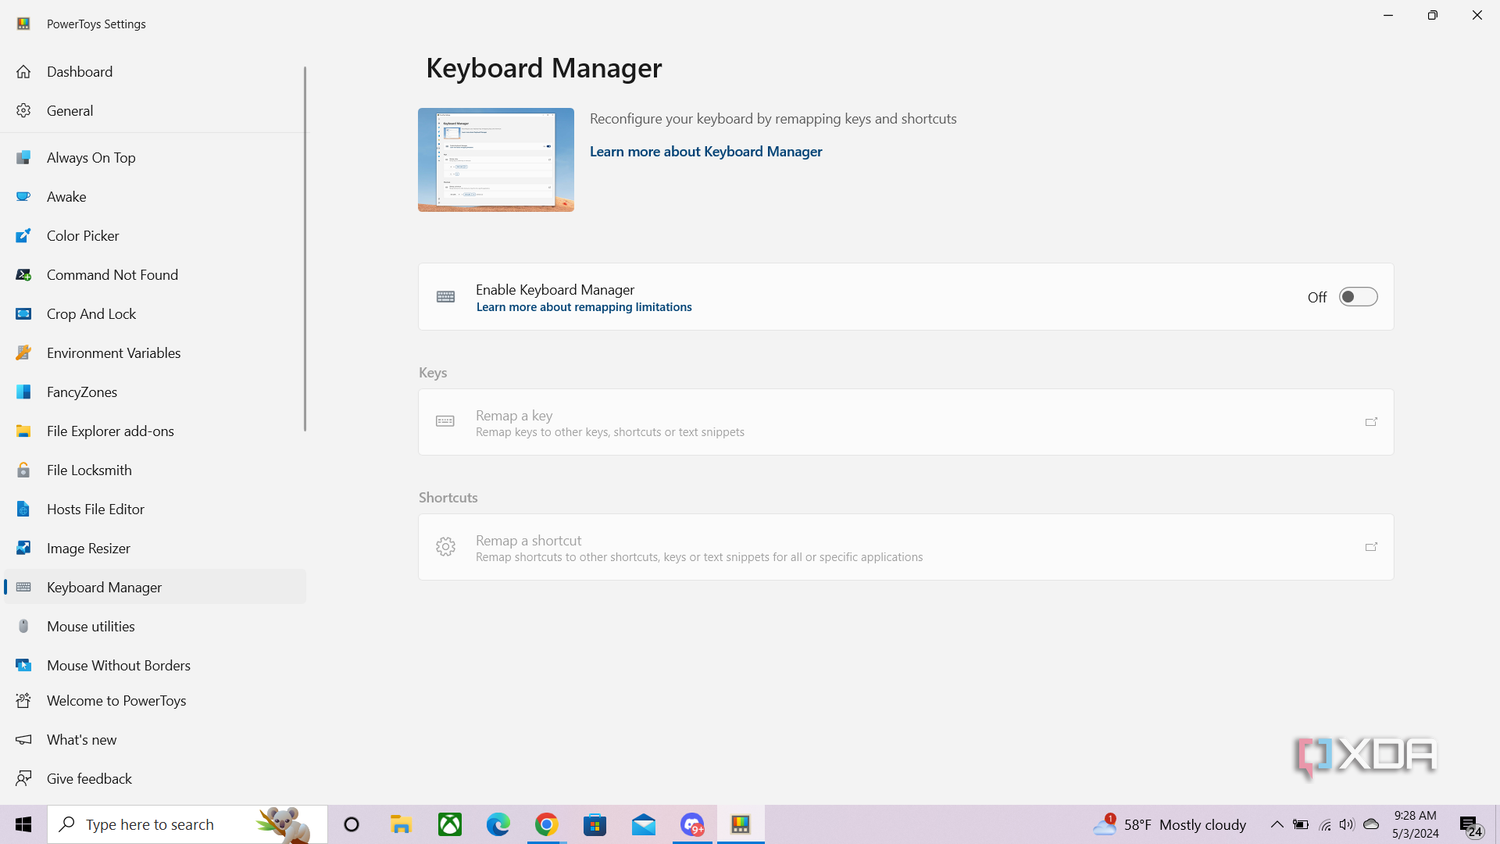Click the Hosts File Editor icon

(x=24, y=509)
